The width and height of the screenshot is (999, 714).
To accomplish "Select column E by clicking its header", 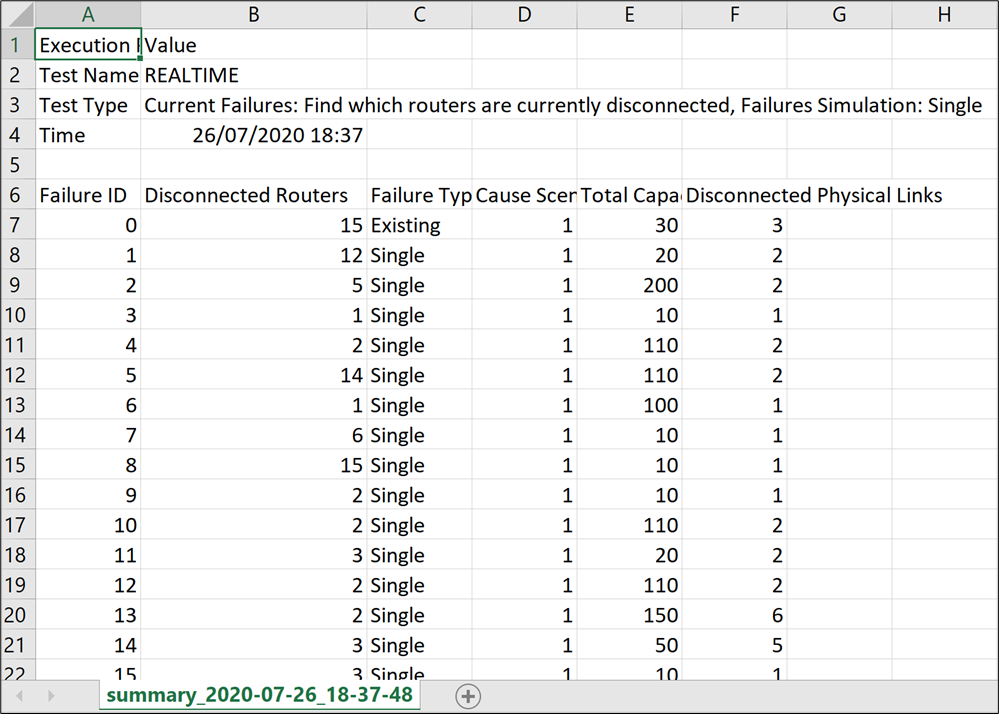I will 629,15.
